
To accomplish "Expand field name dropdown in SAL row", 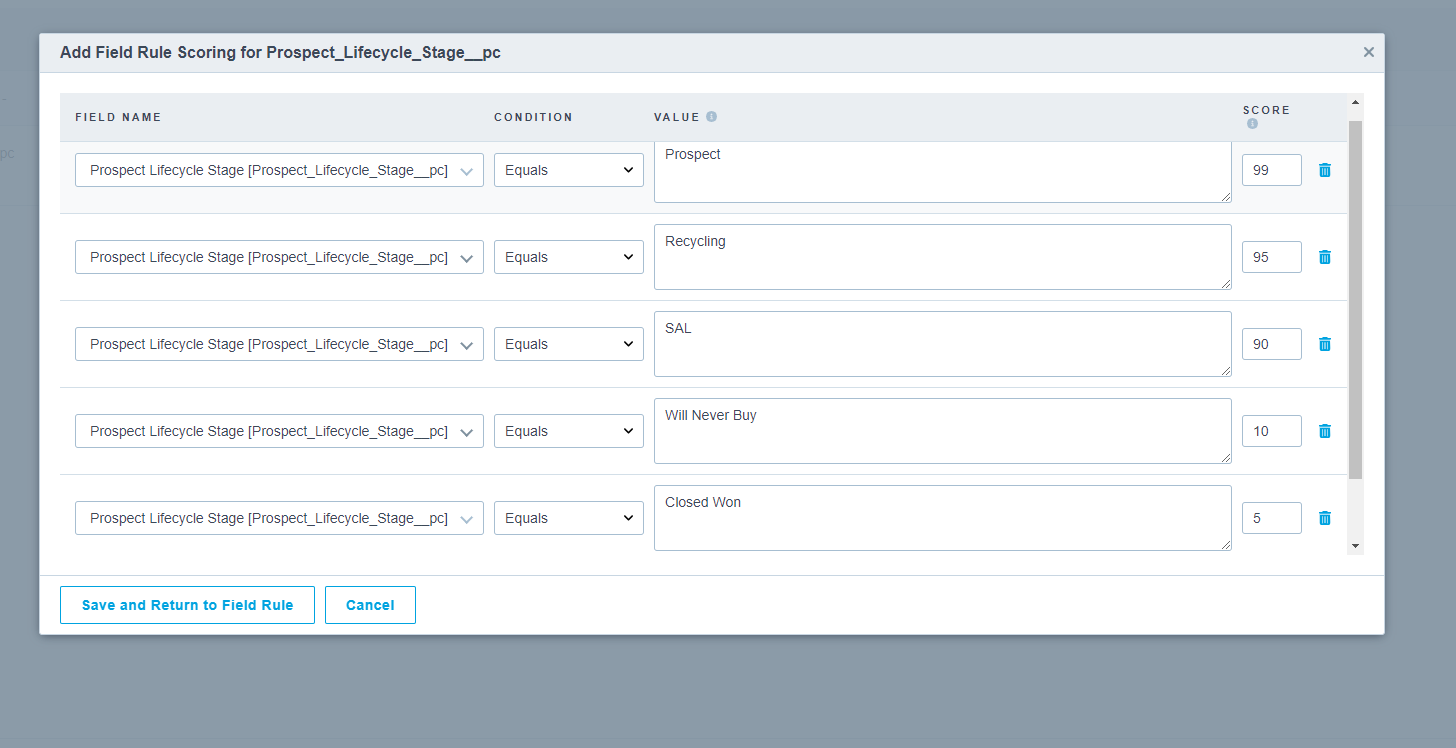I will (x=279, y=344).
